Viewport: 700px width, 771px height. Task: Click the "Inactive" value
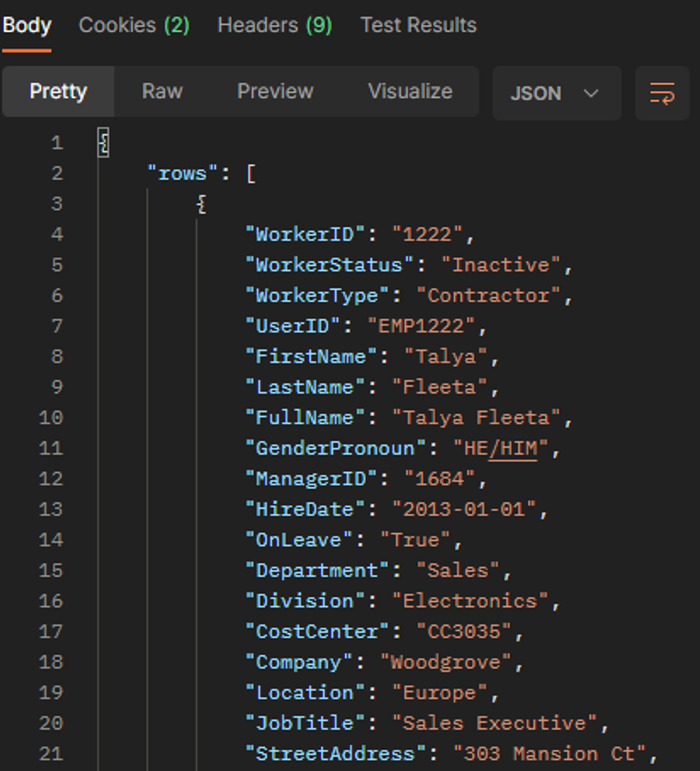[x=500, y=265]
